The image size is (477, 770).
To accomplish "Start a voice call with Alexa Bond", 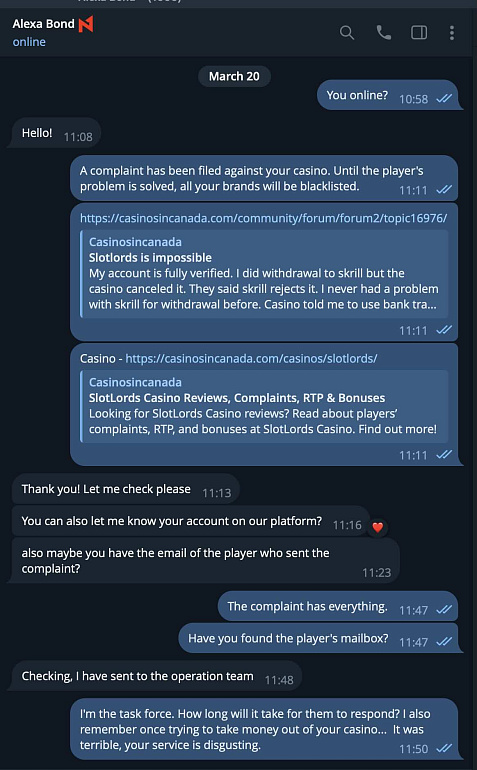I will pyautogui.click(x=384, y=33).
